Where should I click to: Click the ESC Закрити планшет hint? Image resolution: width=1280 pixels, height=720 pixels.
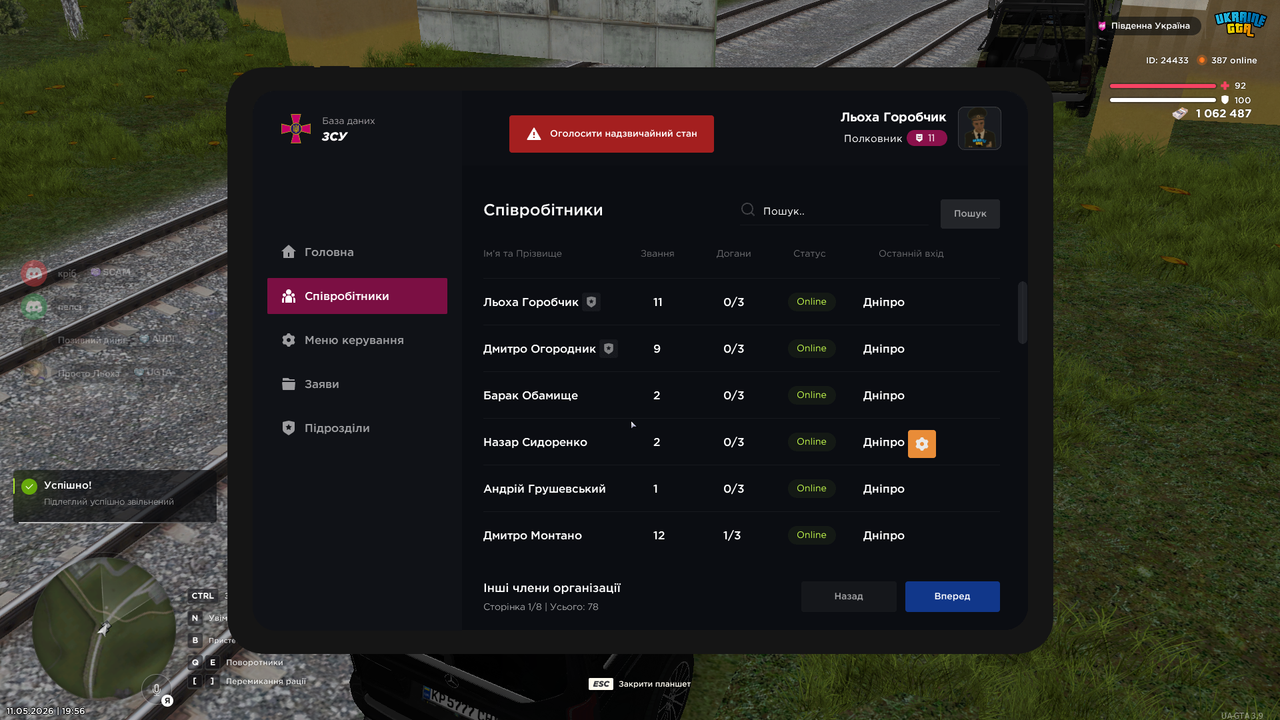640,684
